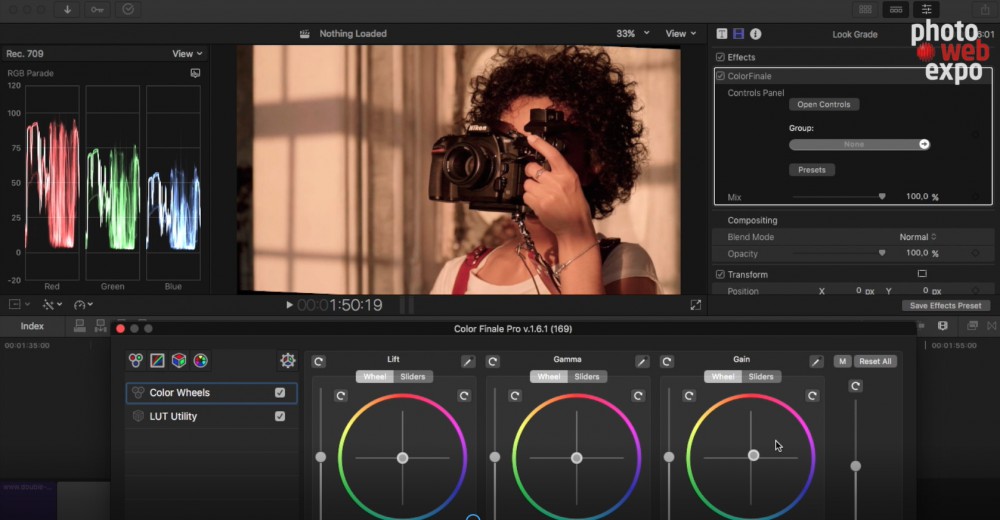Viewport: 1000px width, 520px height.
Task: Switch Gain to Sliders tab
Action: point(761,377)
